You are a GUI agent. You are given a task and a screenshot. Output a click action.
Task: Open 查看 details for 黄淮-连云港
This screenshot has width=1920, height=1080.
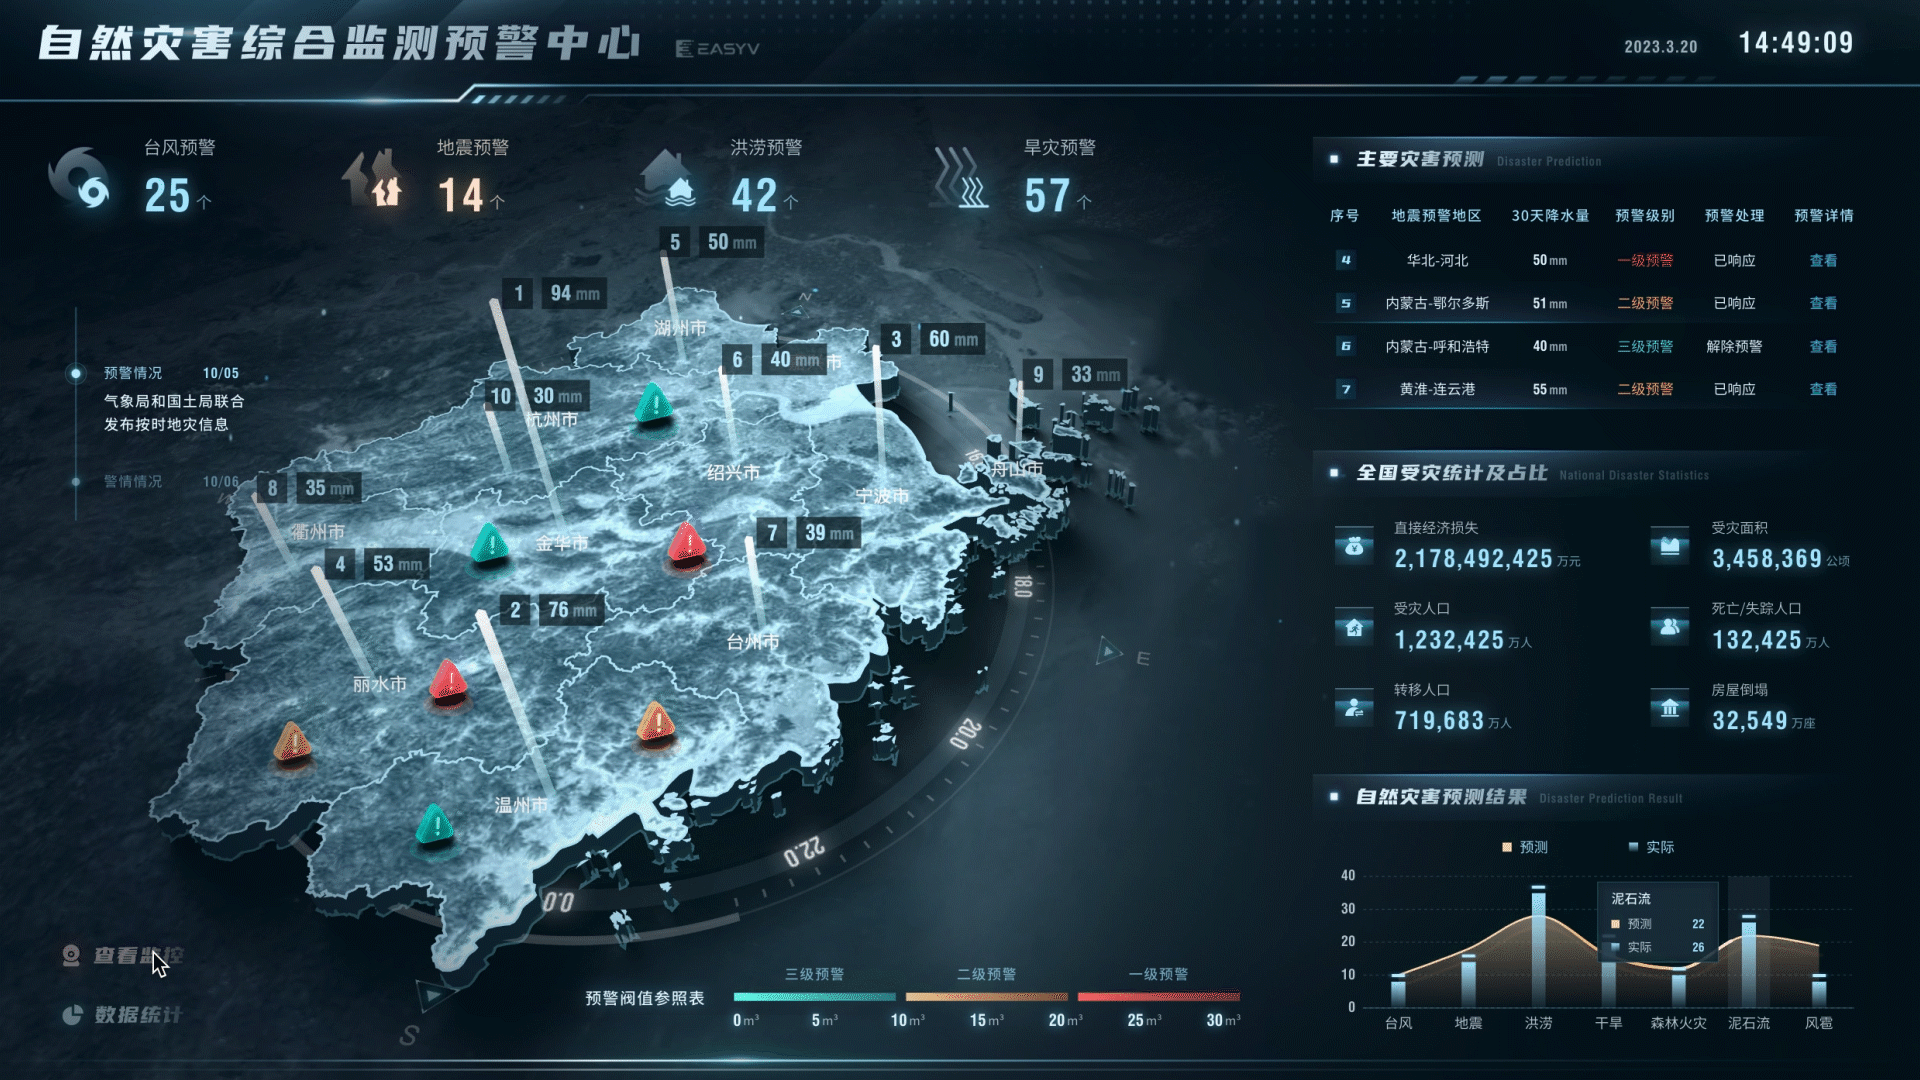click(x=1824, y=389)
